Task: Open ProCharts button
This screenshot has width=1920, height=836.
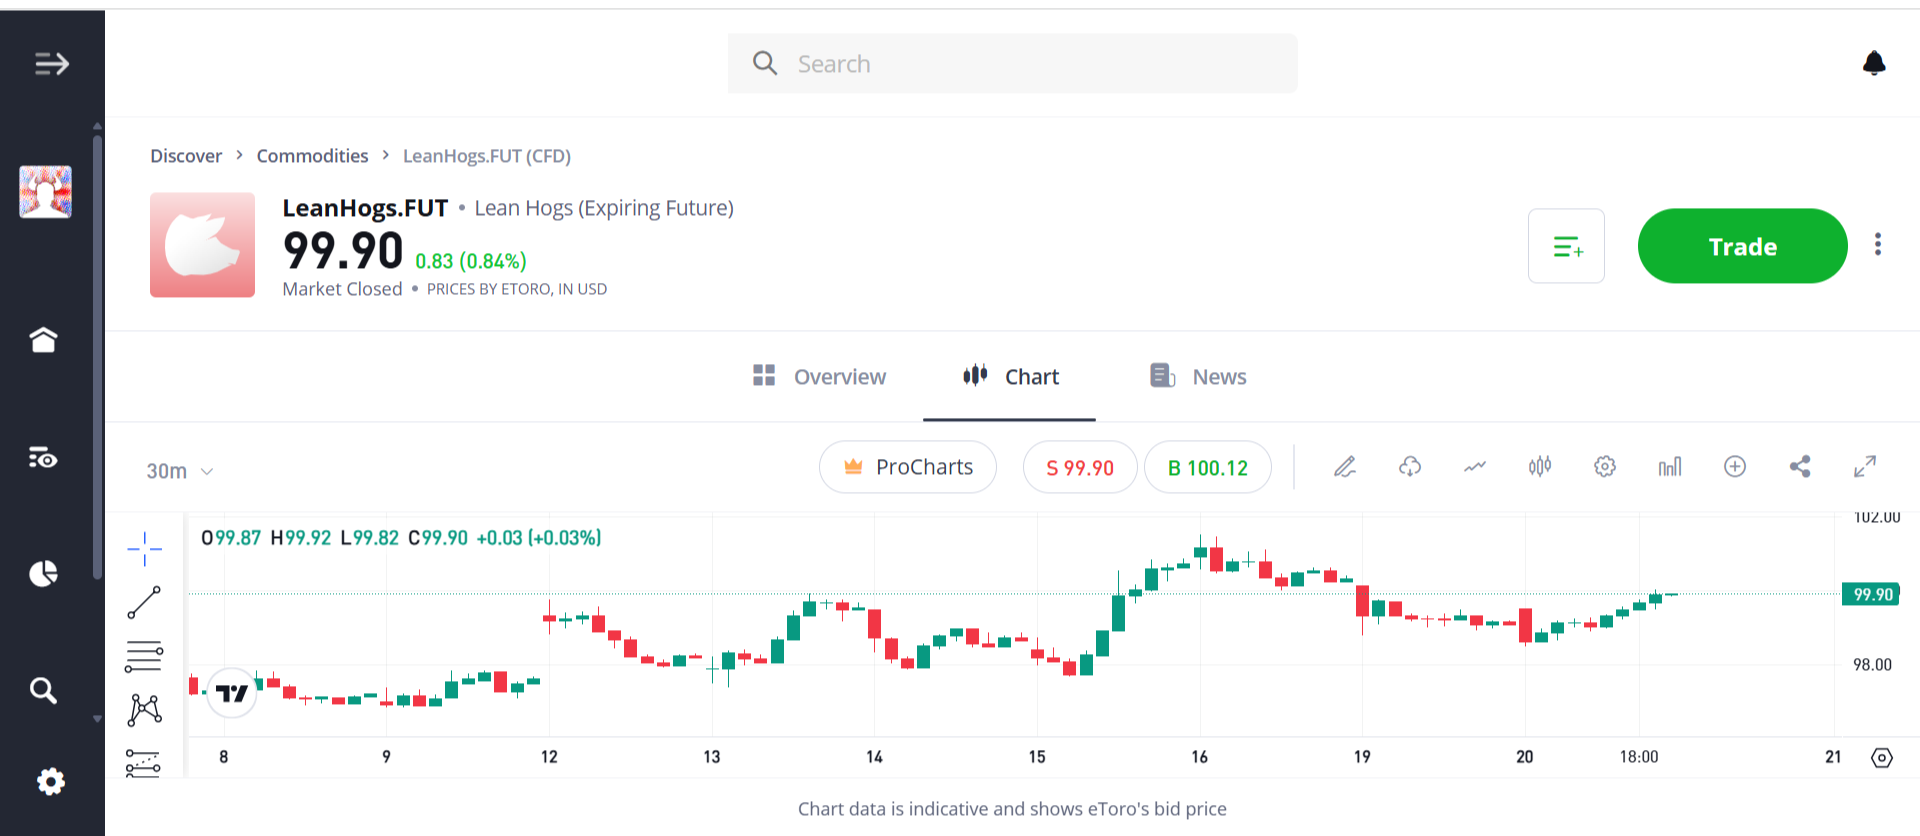Action: (908, 467)
